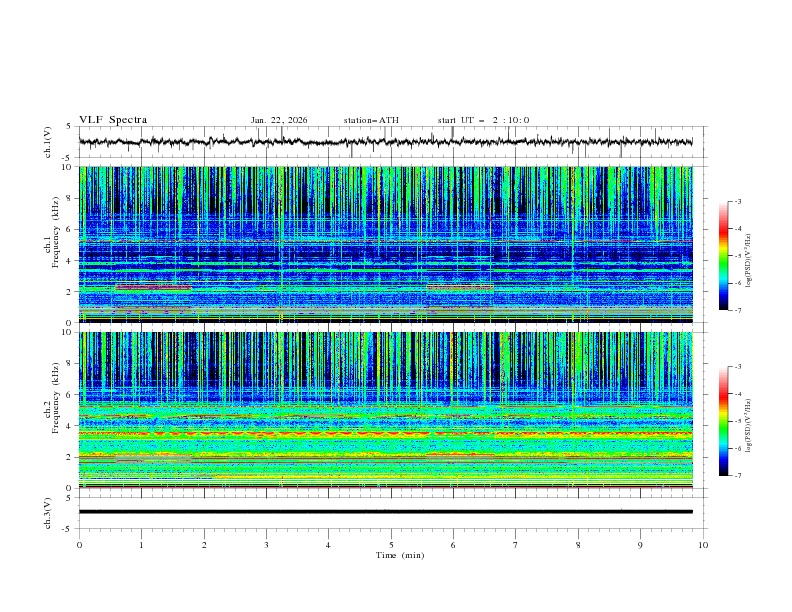This screenshot has height=612, width=792.
Task: Select the 5-minute tick label on time axis
Action: pos(391,544)
